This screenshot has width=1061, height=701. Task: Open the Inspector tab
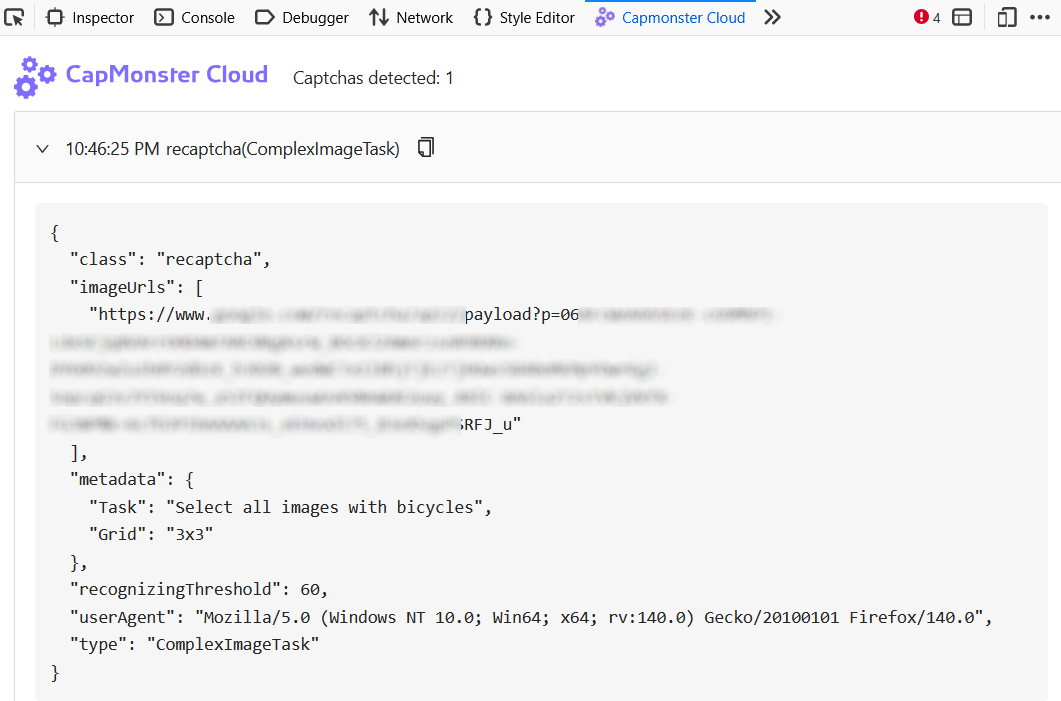coord(90,17)
